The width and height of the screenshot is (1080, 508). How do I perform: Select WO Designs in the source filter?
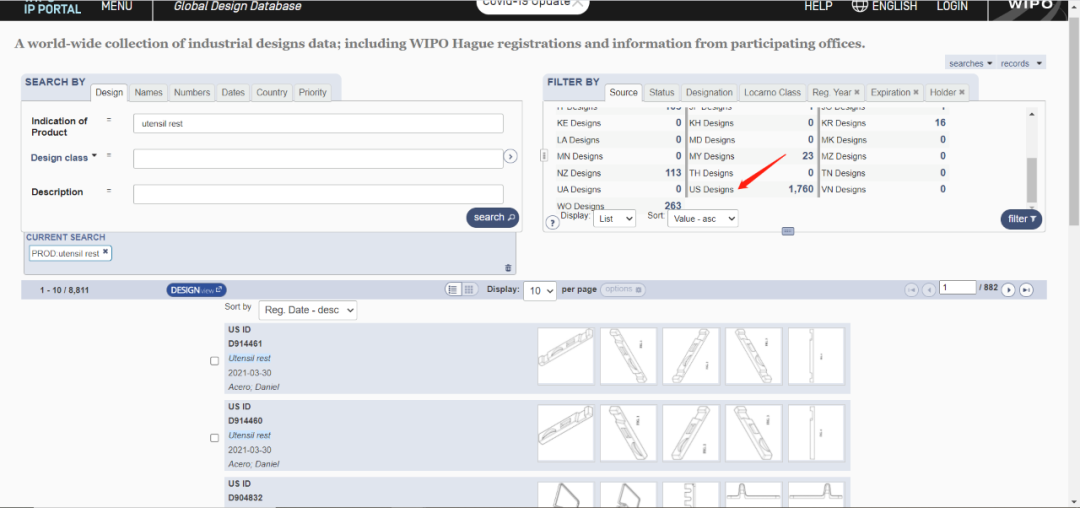point(580,206)
